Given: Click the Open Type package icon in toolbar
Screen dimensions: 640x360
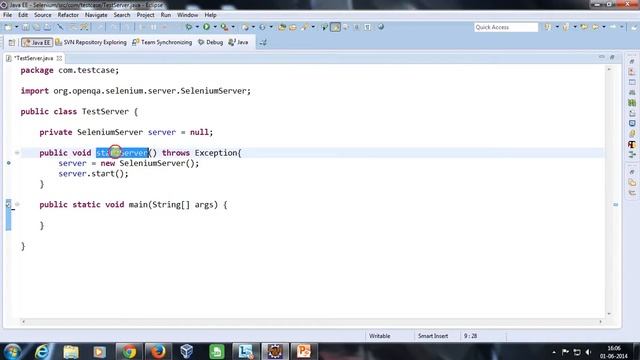Looking at the screenshot, I should pyautogui.click(x=282, y=27).
